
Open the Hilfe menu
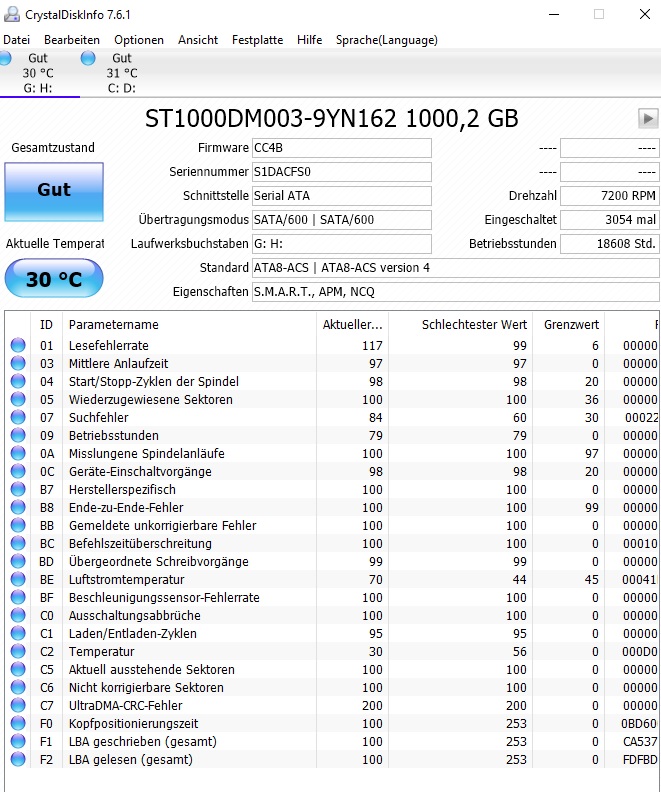(310, 40)
